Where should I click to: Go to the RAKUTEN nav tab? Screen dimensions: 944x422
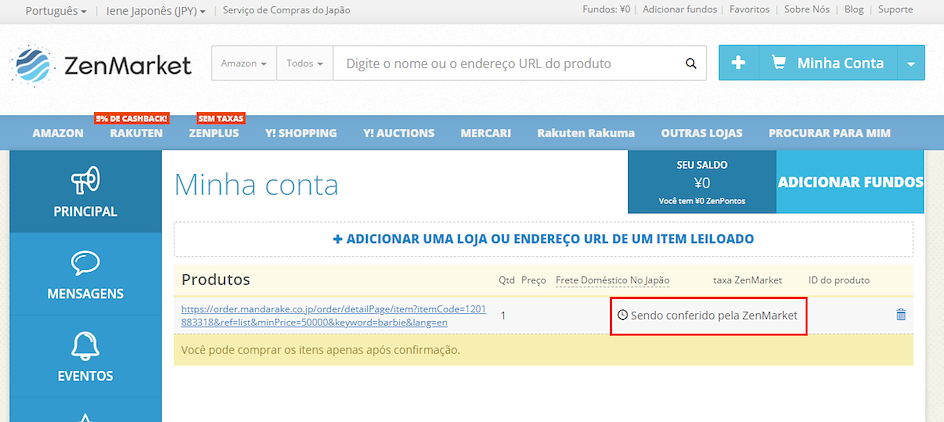click(136, 133)
